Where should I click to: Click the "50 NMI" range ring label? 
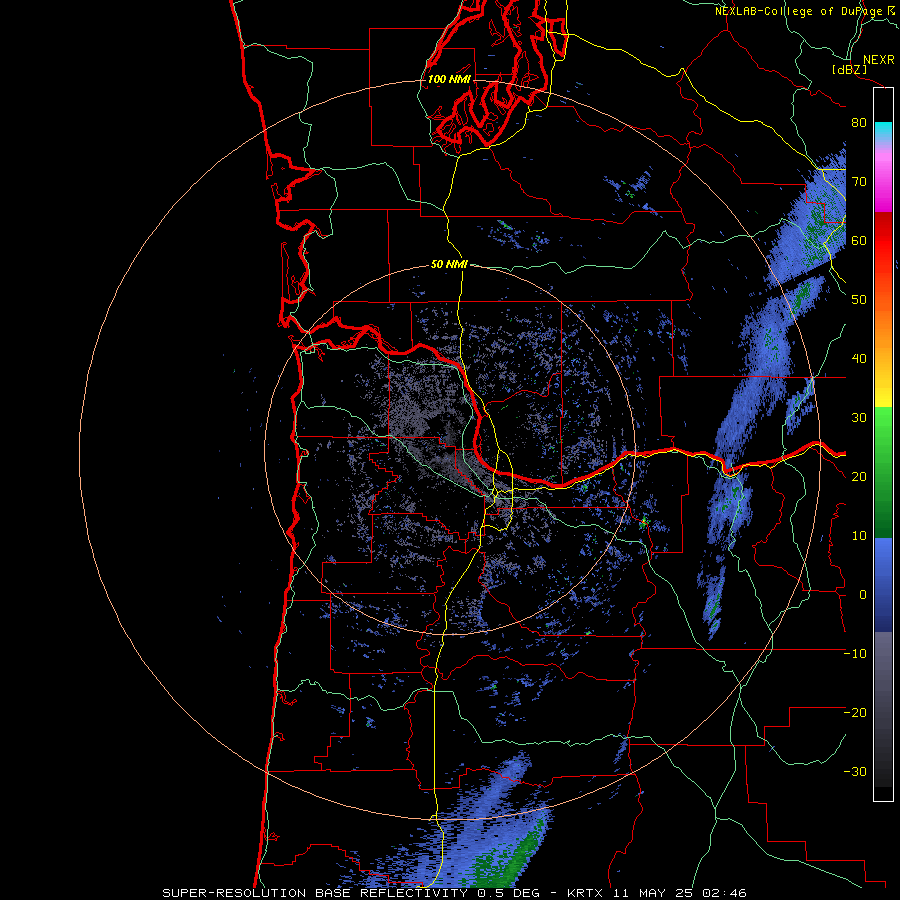pyautogui.click(x=449, y=264)
